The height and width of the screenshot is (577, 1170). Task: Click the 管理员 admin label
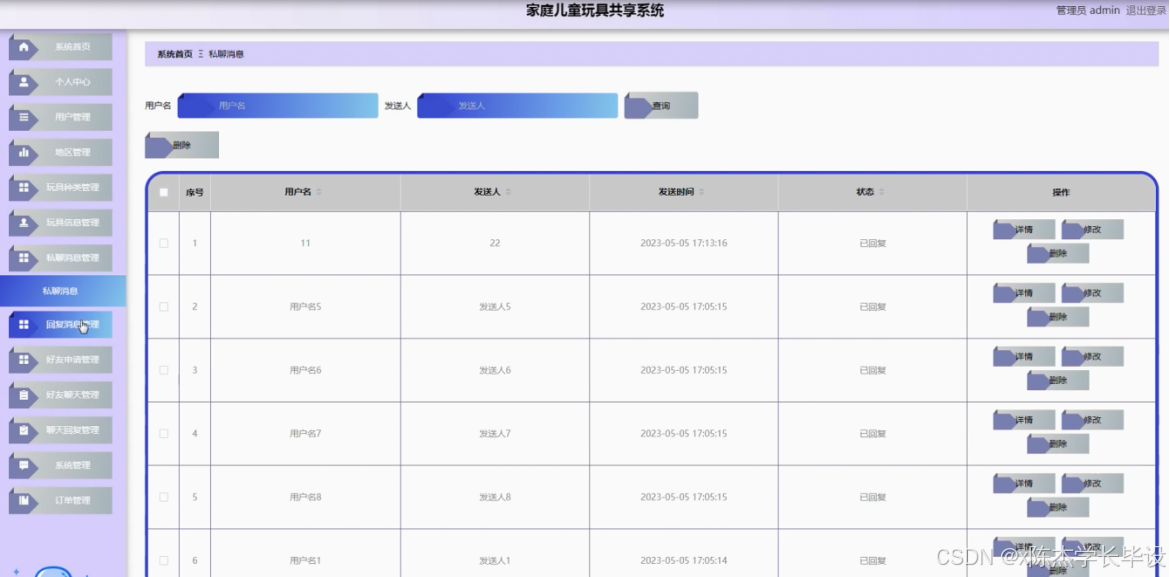click(x=1088, y=10)
